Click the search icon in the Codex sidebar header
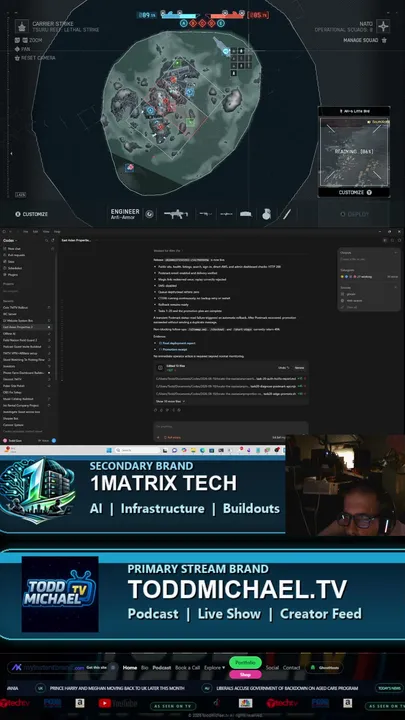405x720 pixels. 46,240
